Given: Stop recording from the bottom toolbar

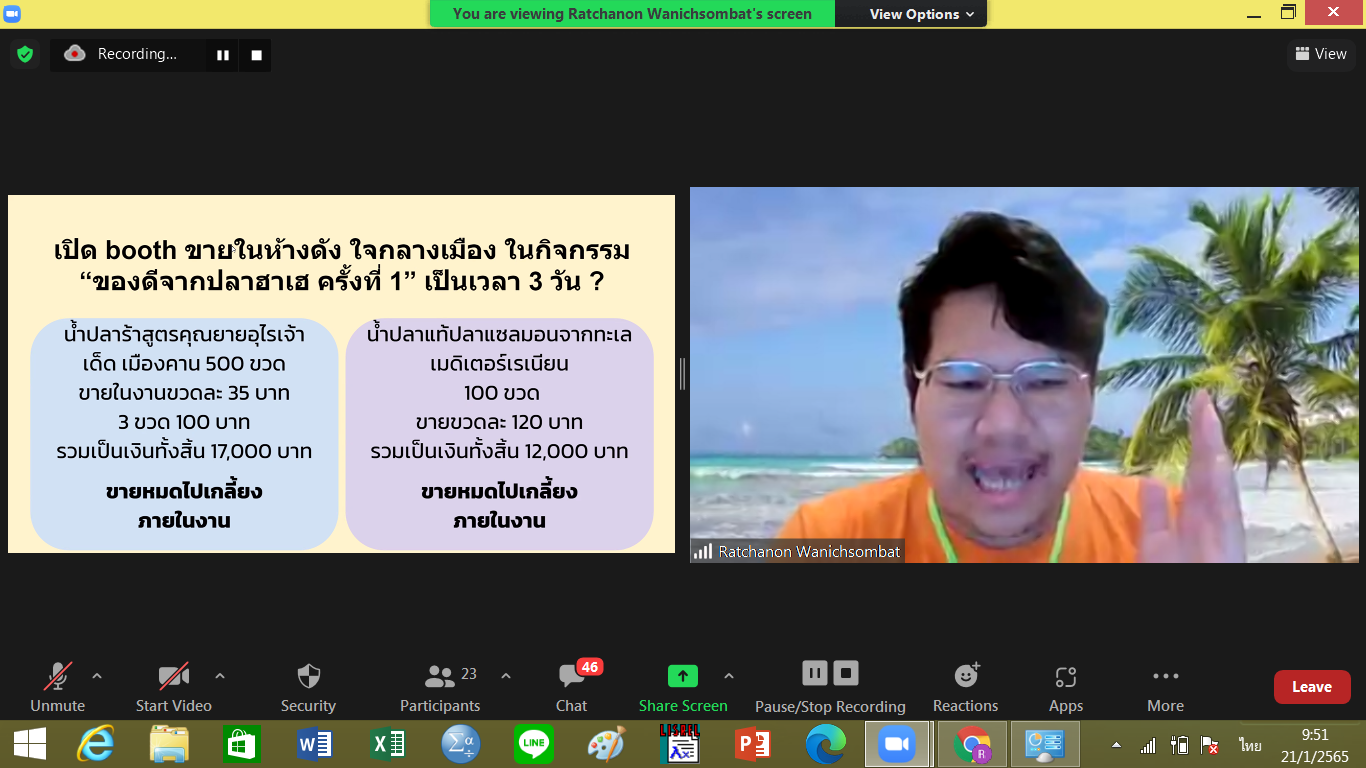Looking at the screenshot, I should [846, 673].
